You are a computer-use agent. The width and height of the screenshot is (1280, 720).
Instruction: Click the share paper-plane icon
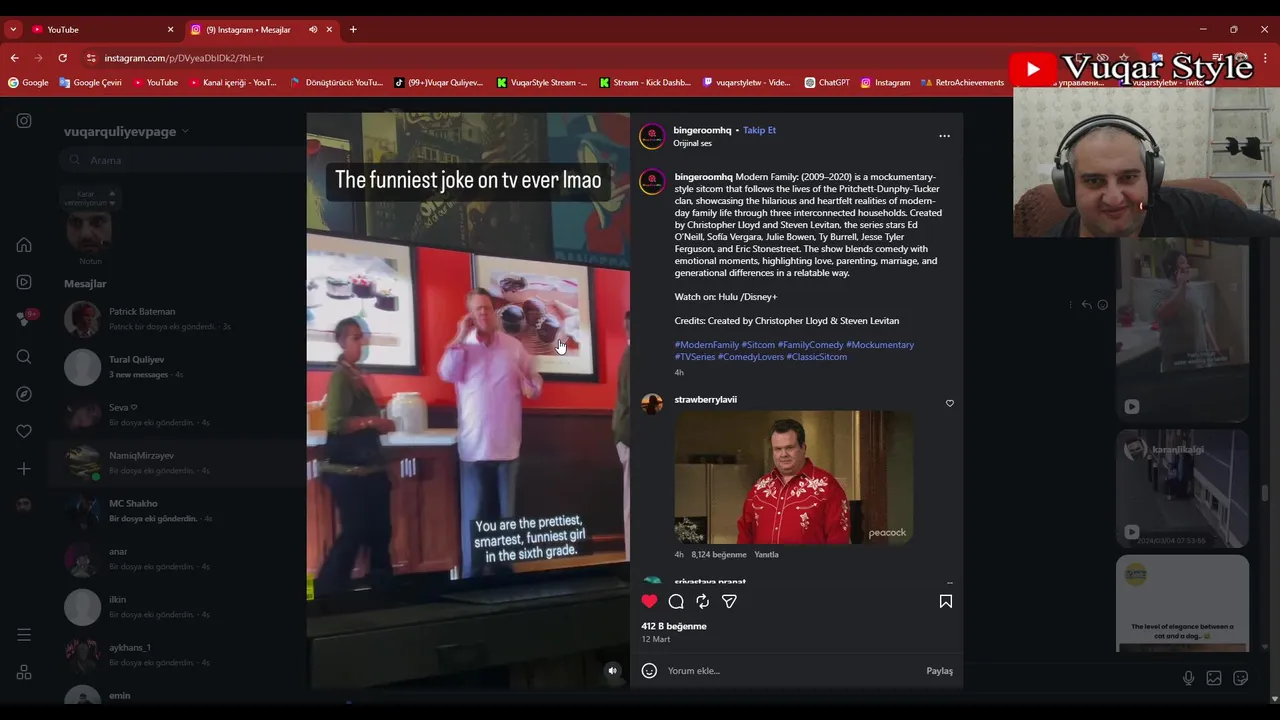pos(729,601)
